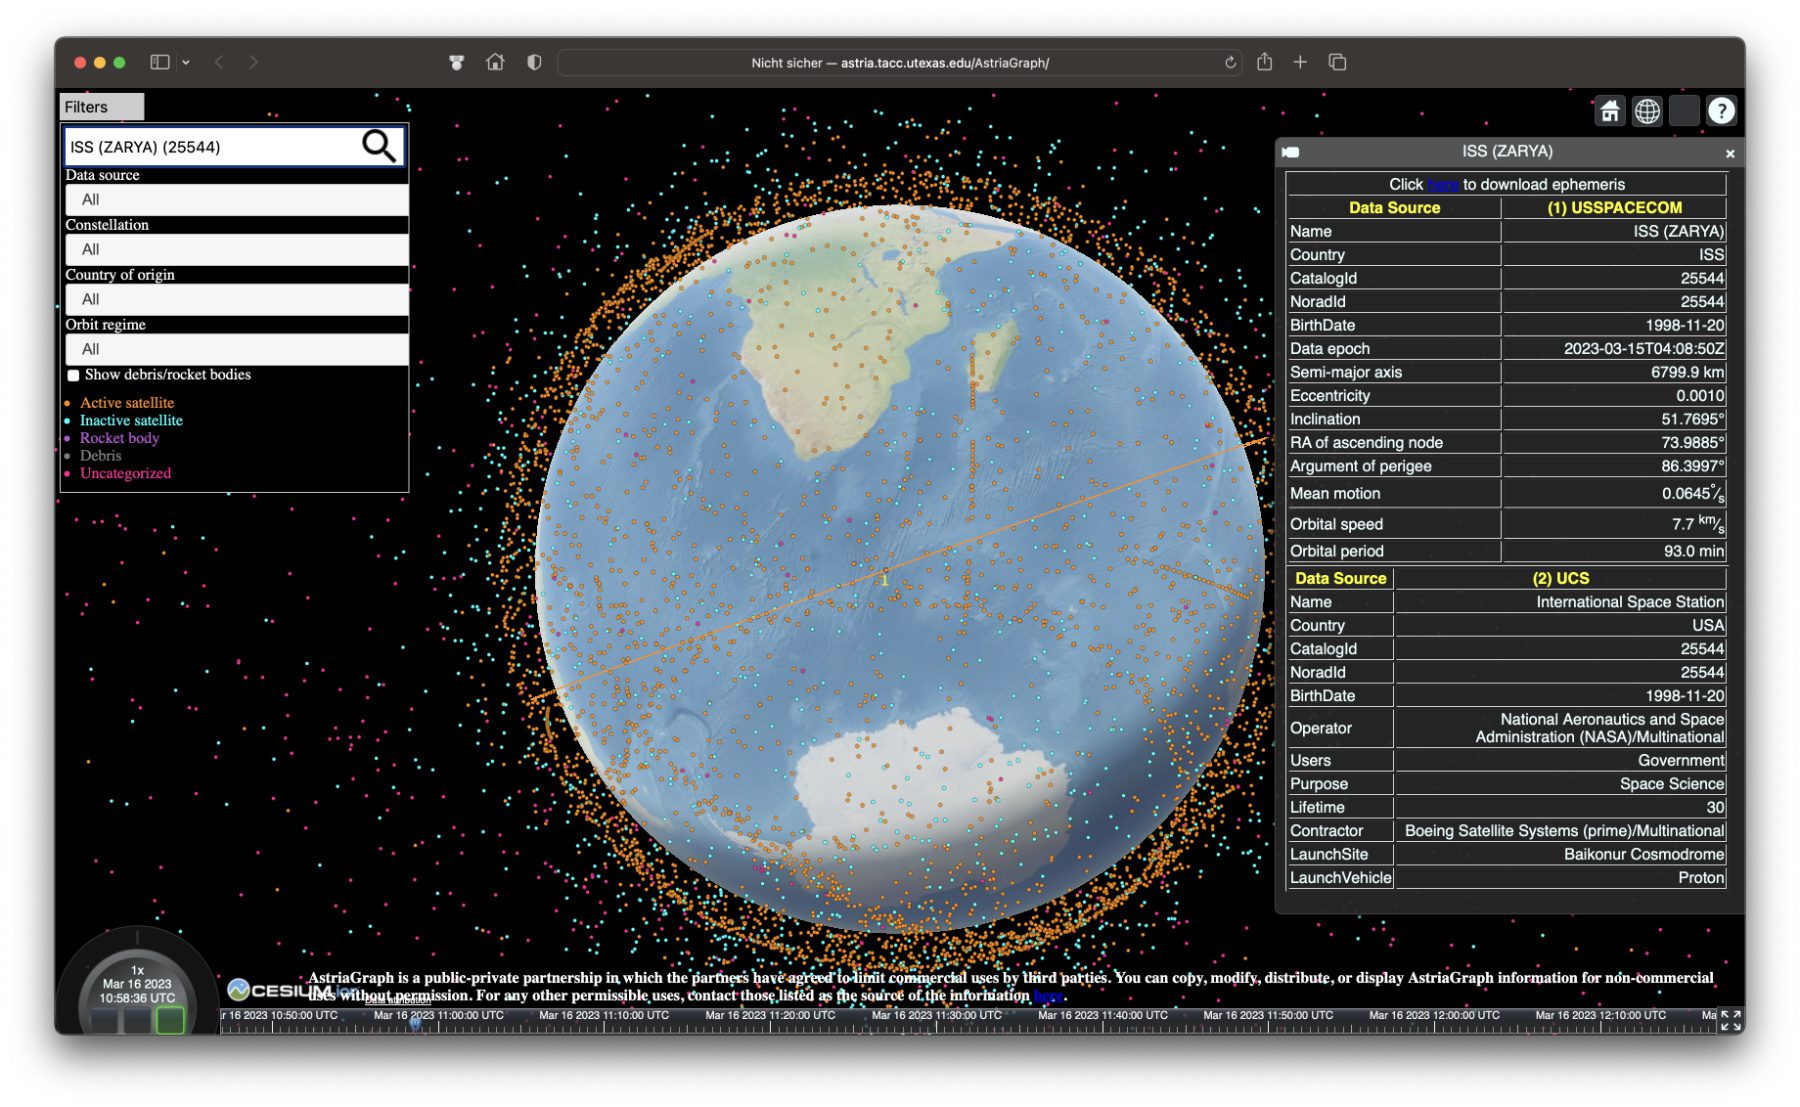
Task: Click the '73.9885°' RA of ascending node value
Action: tap(1692, 442)
